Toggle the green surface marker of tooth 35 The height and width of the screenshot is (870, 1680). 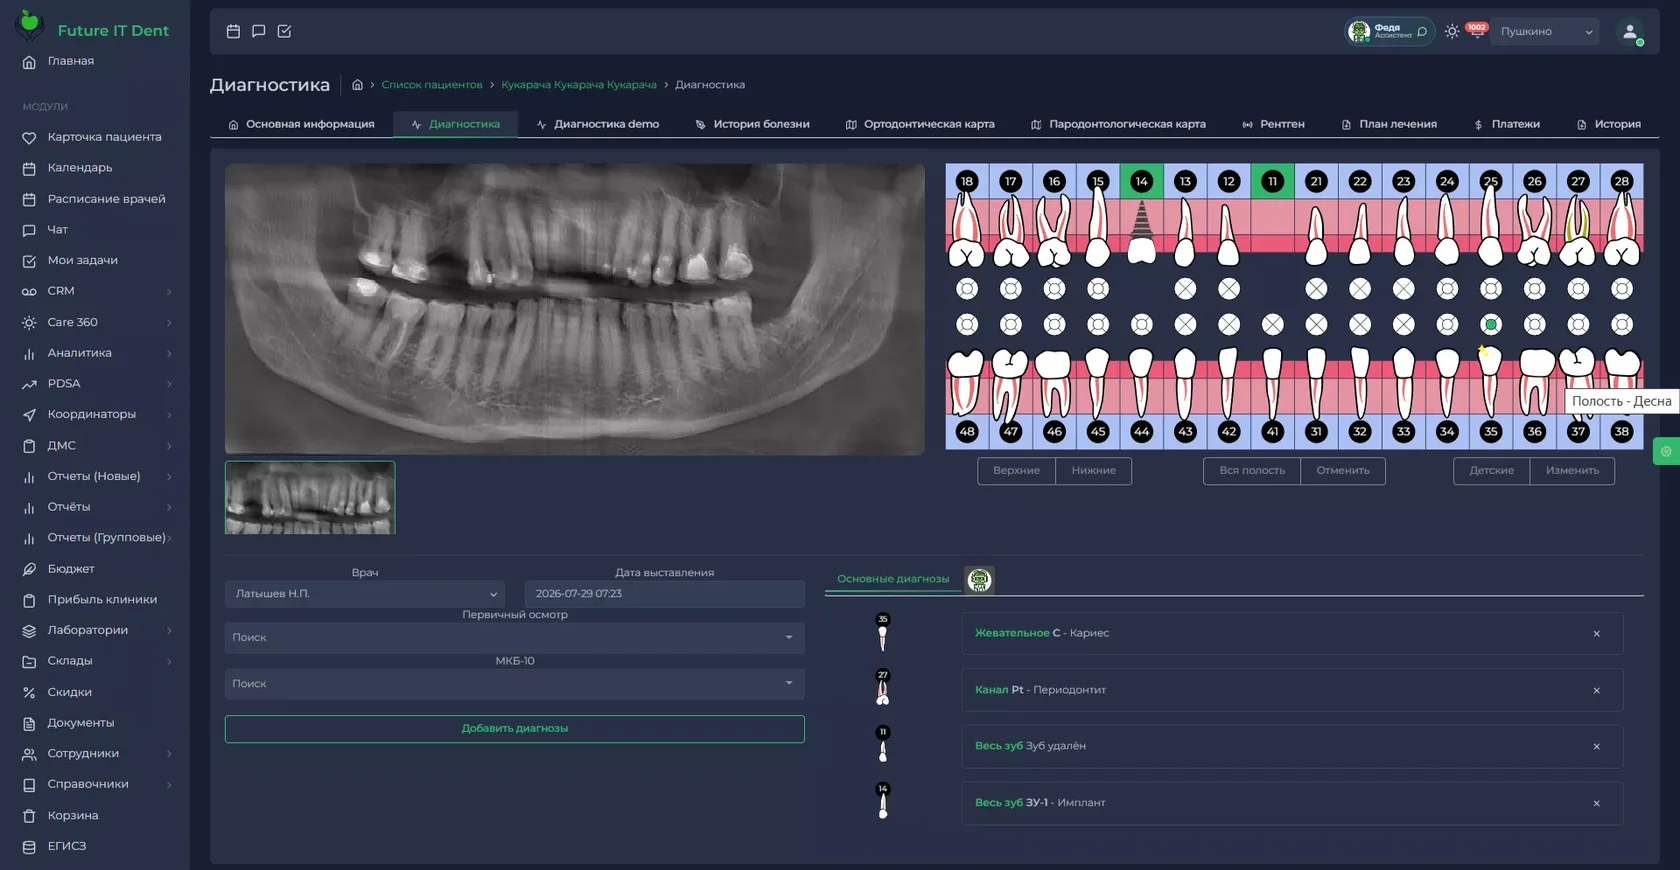tap(1491, 325)
